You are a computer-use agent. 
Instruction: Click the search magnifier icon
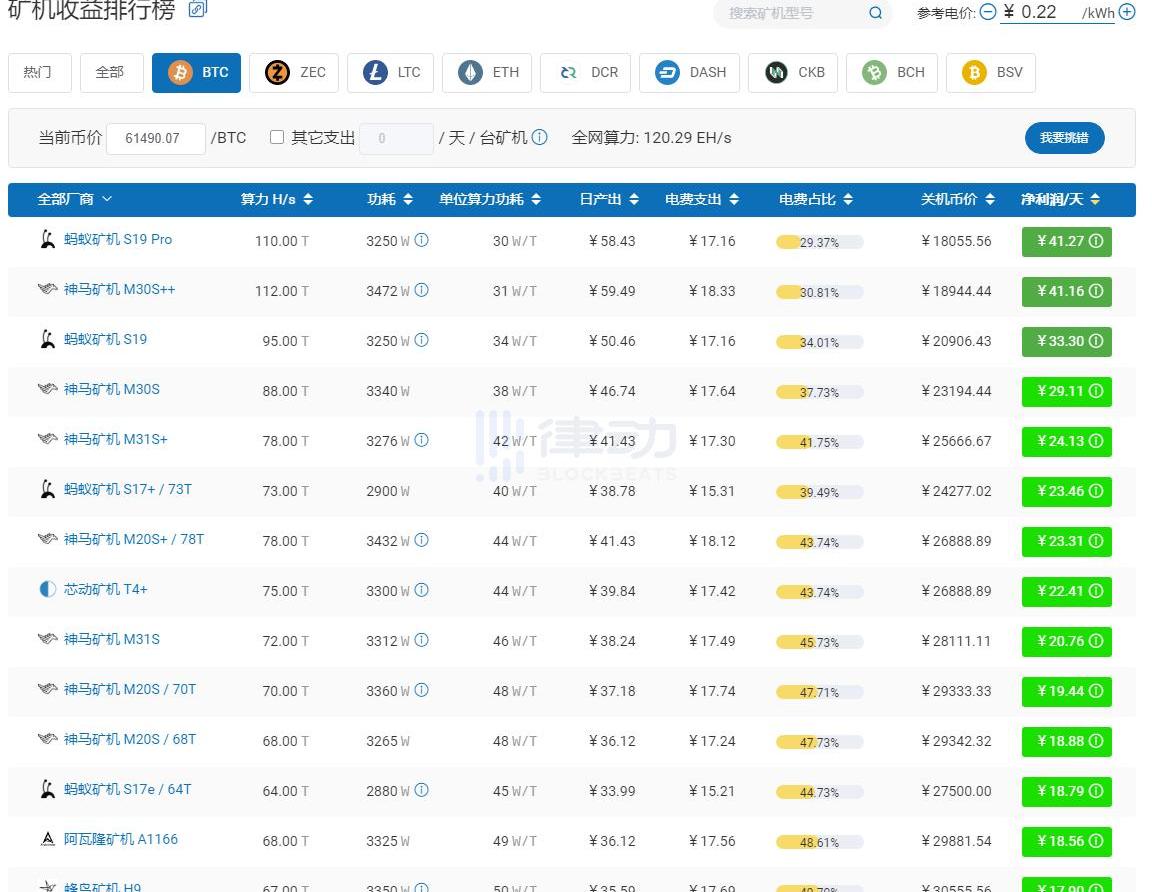[x=875, y=13]
